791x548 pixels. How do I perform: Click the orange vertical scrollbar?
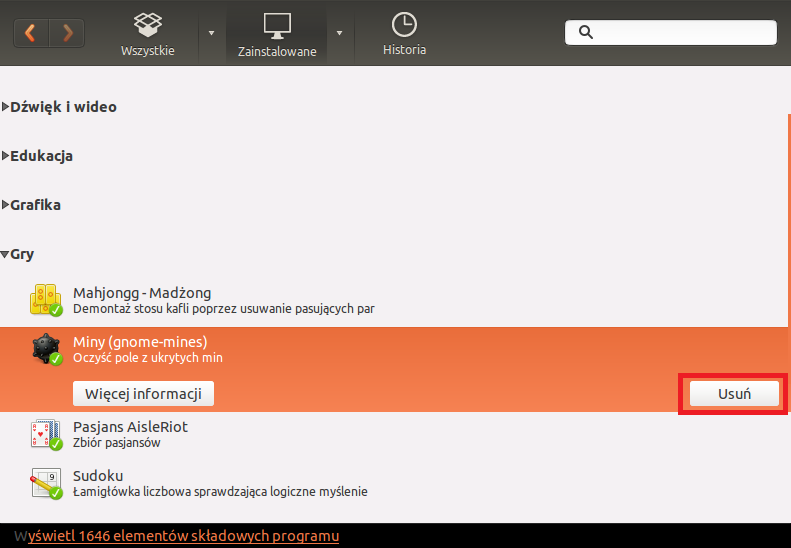[789, 262]
